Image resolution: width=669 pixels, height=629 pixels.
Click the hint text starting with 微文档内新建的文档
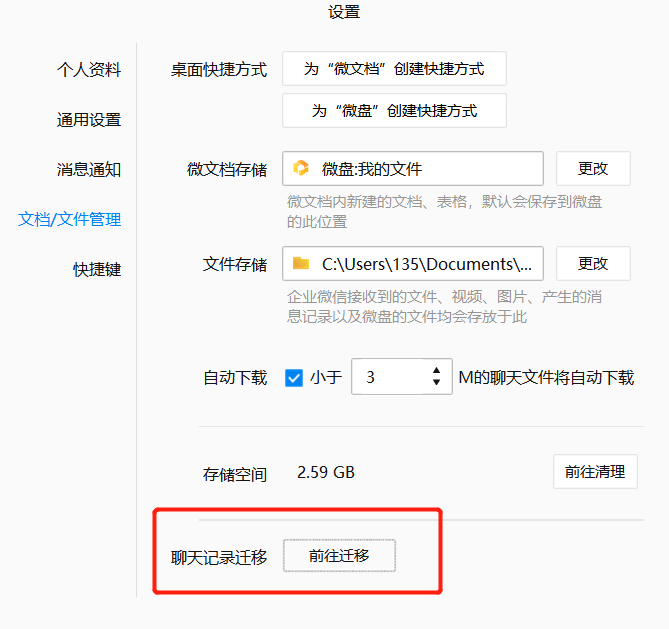click(x=444, y=212)
